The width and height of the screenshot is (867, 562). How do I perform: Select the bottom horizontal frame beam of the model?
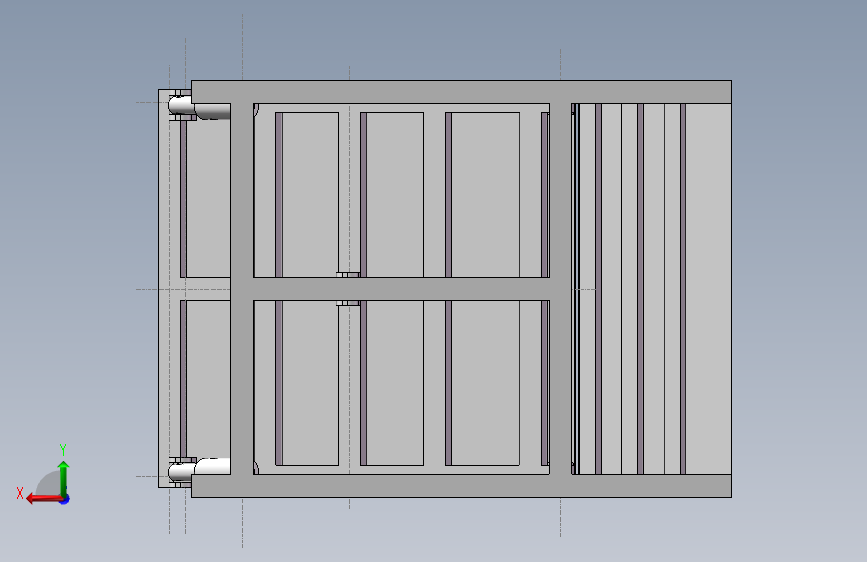tap(461, 486)
